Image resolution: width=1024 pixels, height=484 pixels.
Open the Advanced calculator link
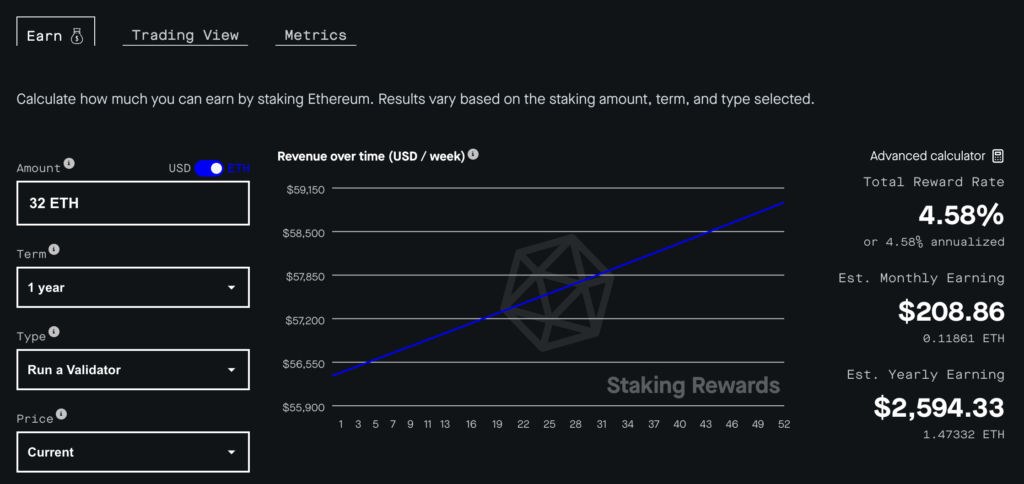tap(927, 156)
